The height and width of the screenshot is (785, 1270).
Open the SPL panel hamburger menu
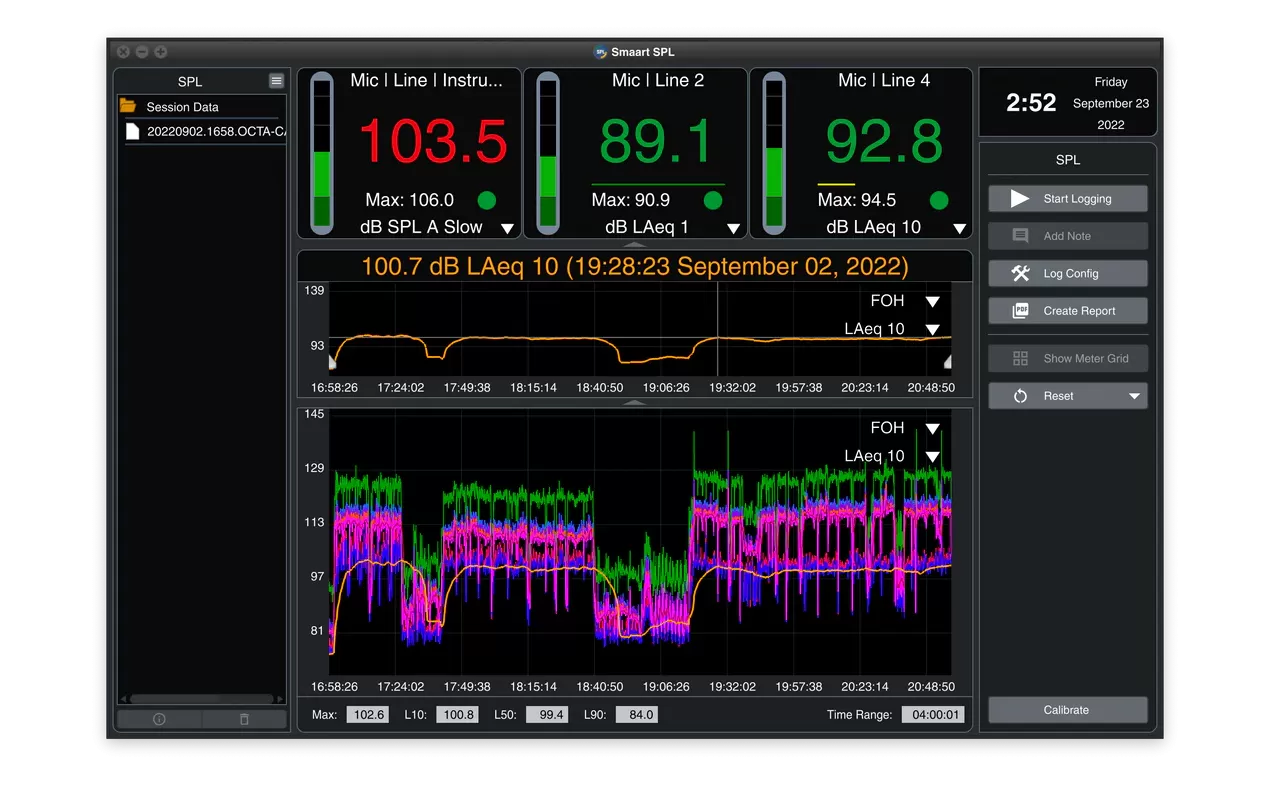277,81
